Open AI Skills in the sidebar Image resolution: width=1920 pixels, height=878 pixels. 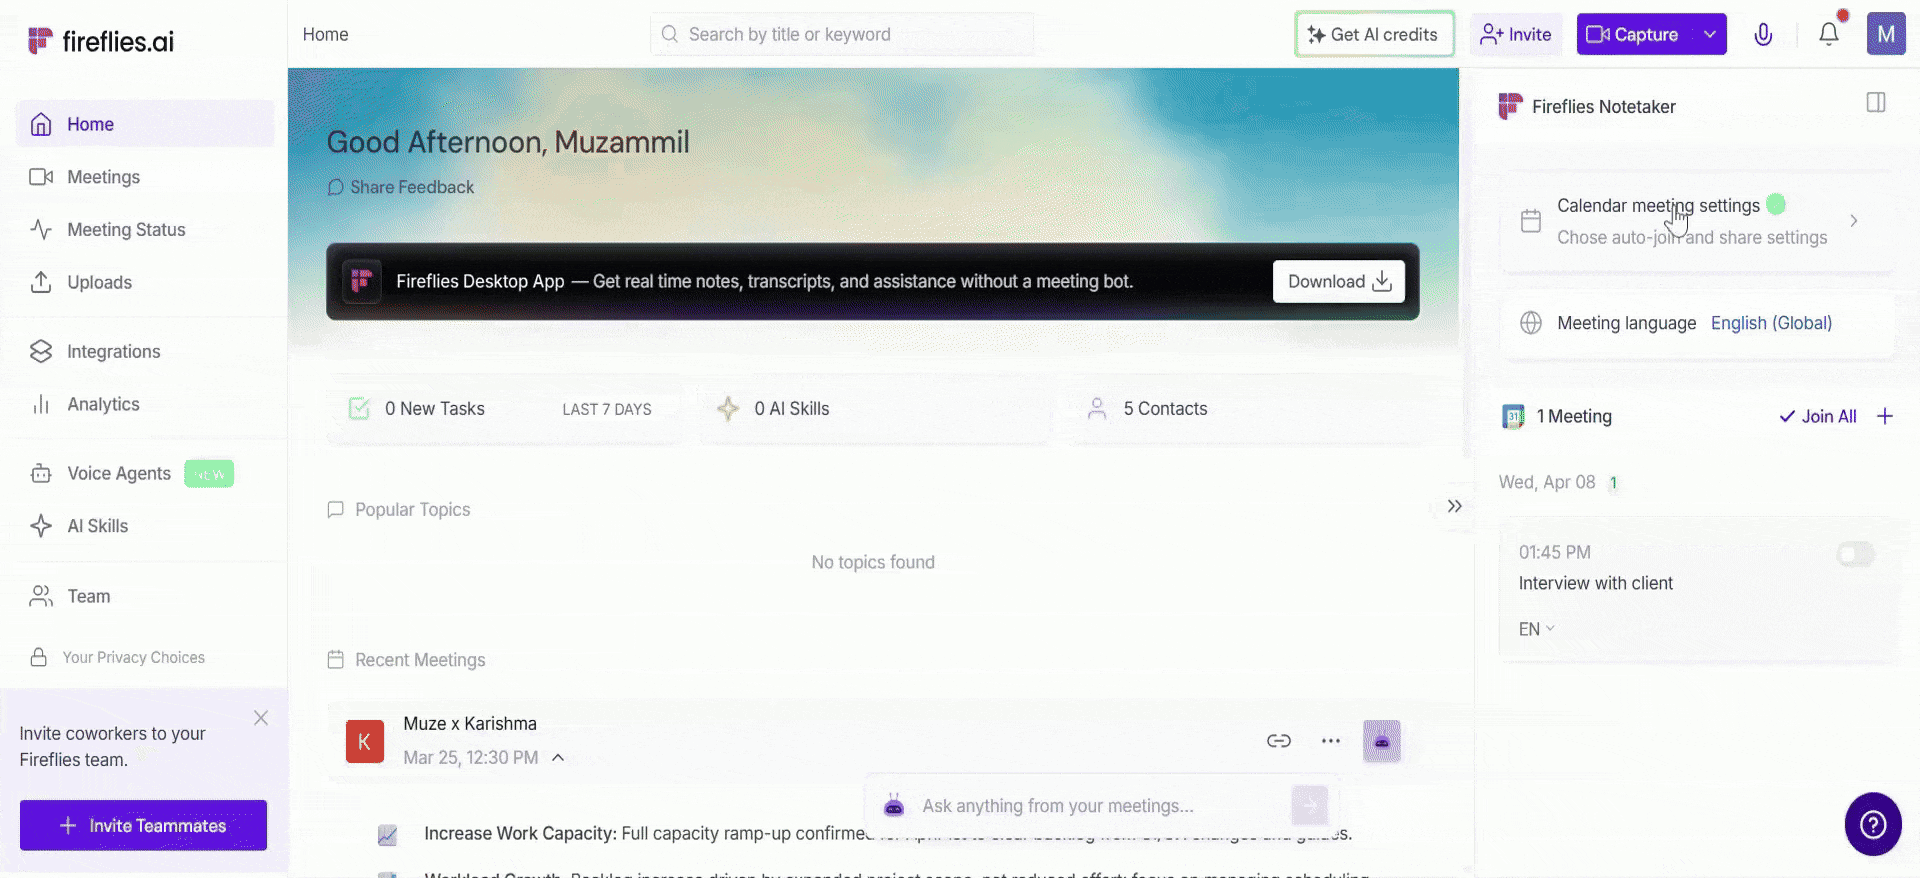145,526
